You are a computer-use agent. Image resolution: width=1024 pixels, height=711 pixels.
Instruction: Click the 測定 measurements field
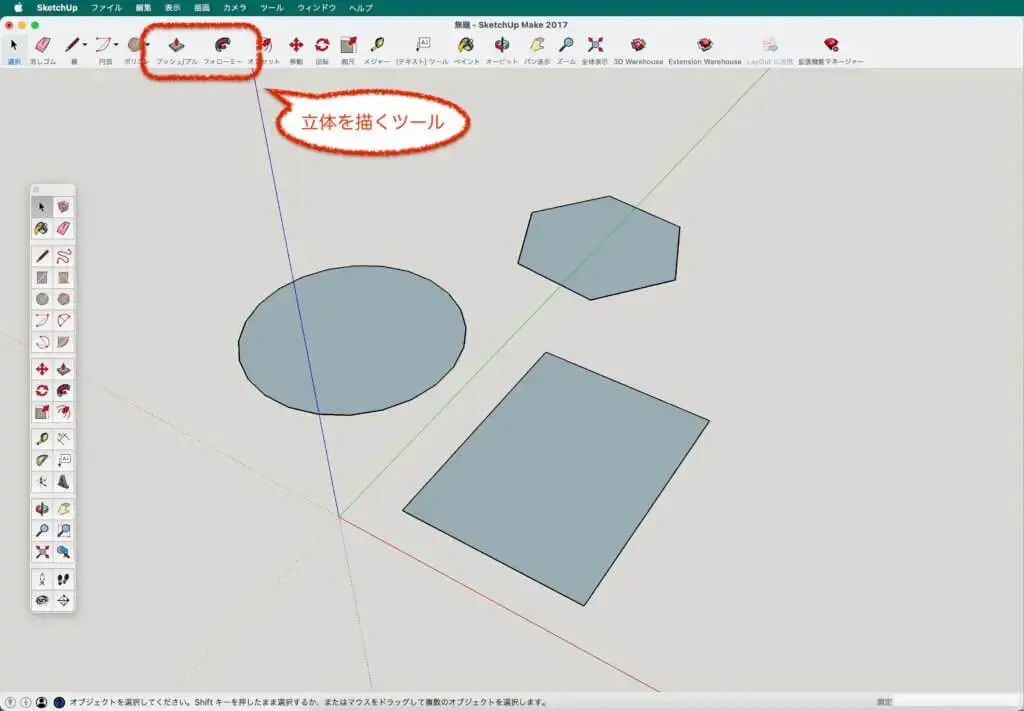tap(956, 703)
